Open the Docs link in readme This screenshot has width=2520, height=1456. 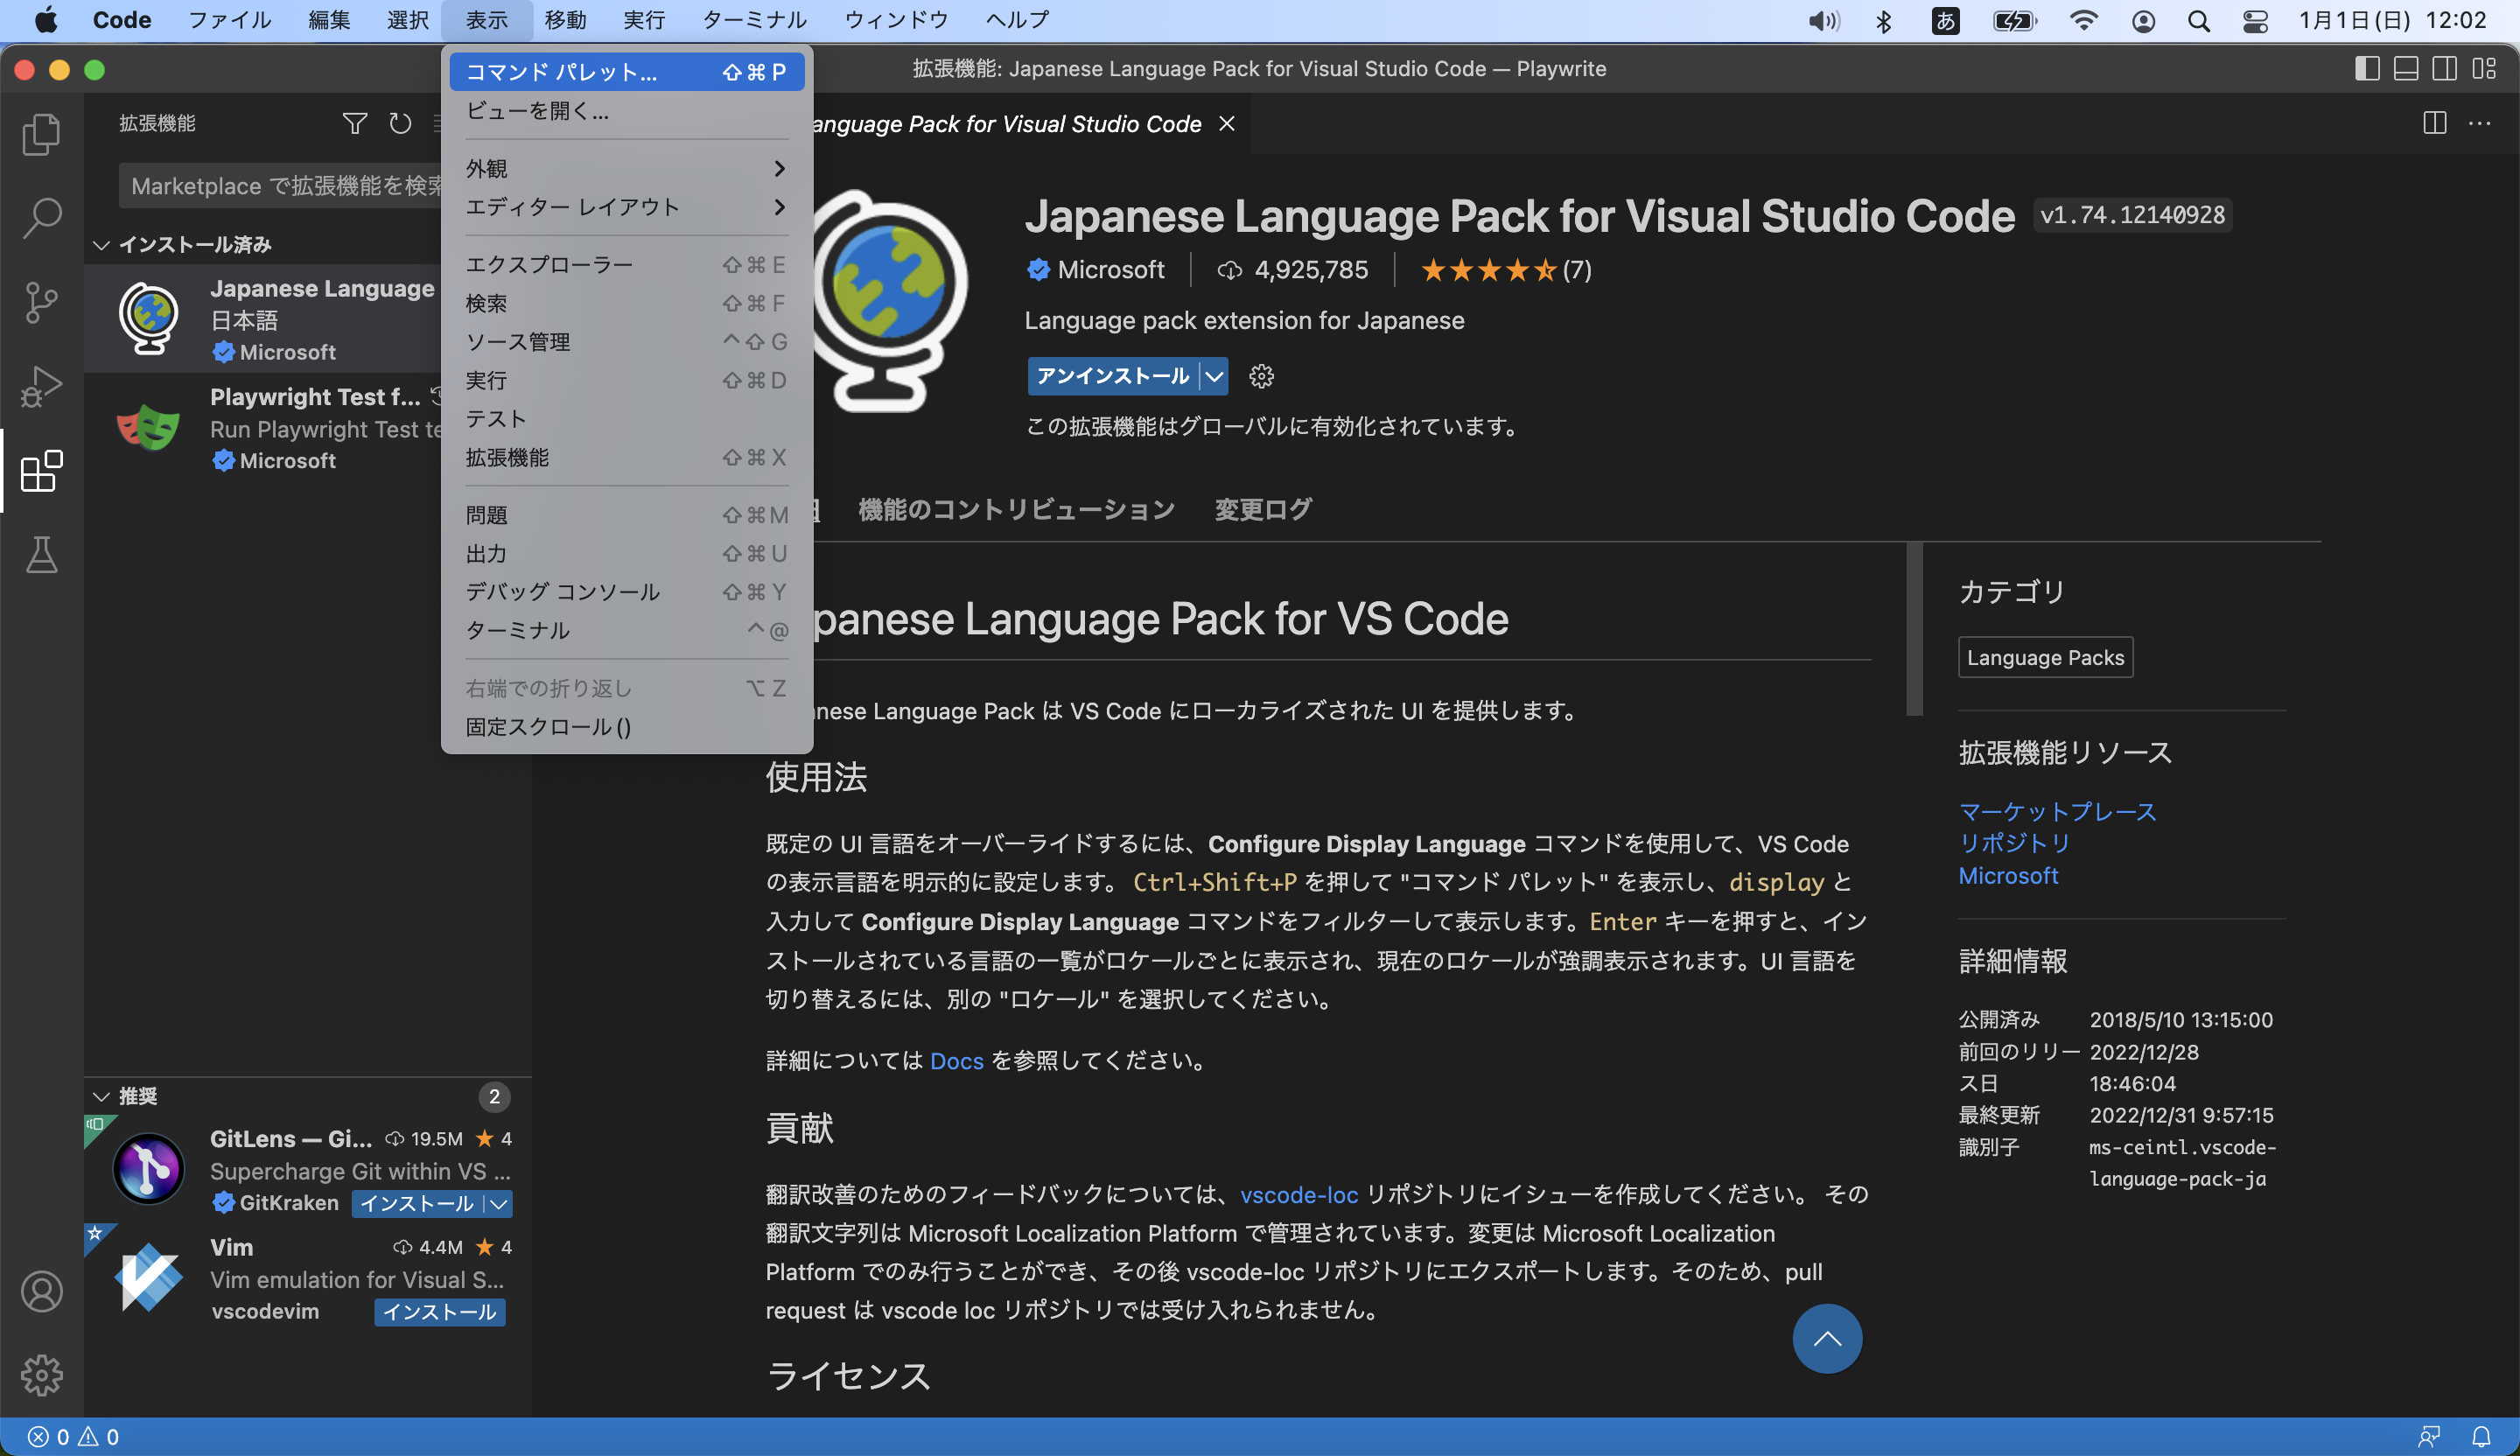point(956,1061)
